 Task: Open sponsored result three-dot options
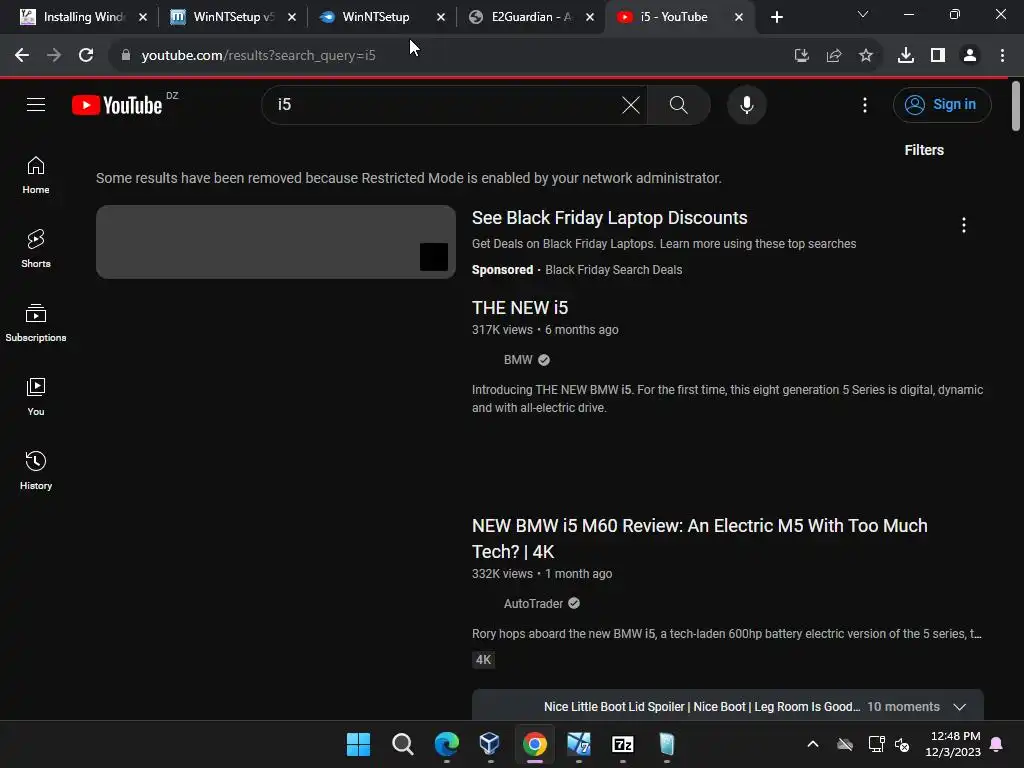963,225
